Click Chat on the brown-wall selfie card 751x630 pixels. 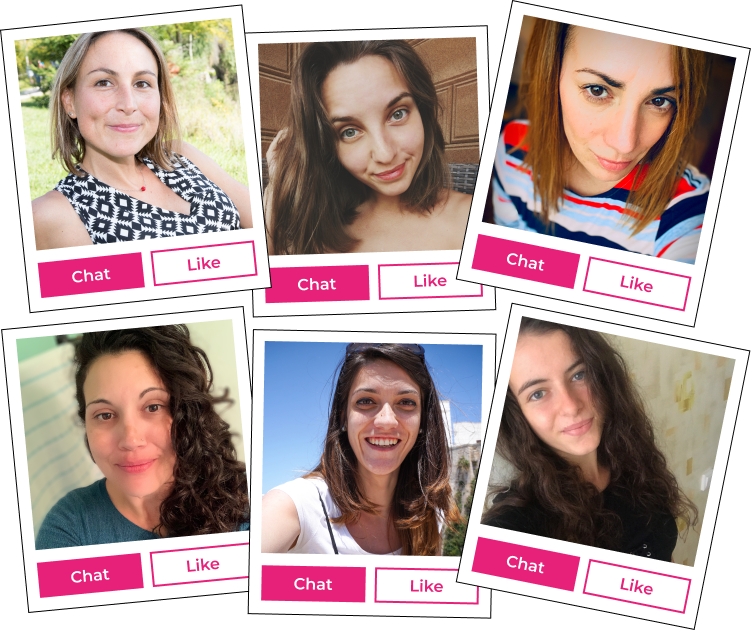click(x=317, y=284)
